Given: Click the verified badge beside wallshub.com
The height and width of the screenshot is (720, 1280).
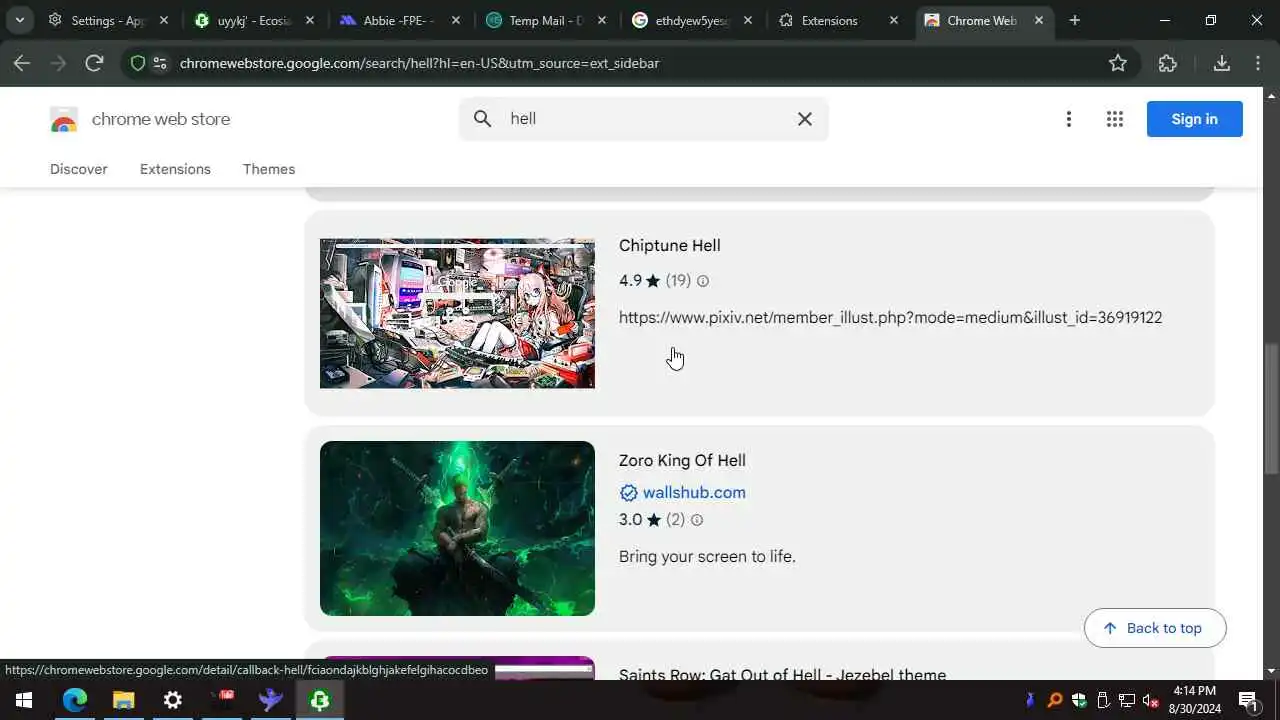Looking at the screenshot, I should (628, 493).
